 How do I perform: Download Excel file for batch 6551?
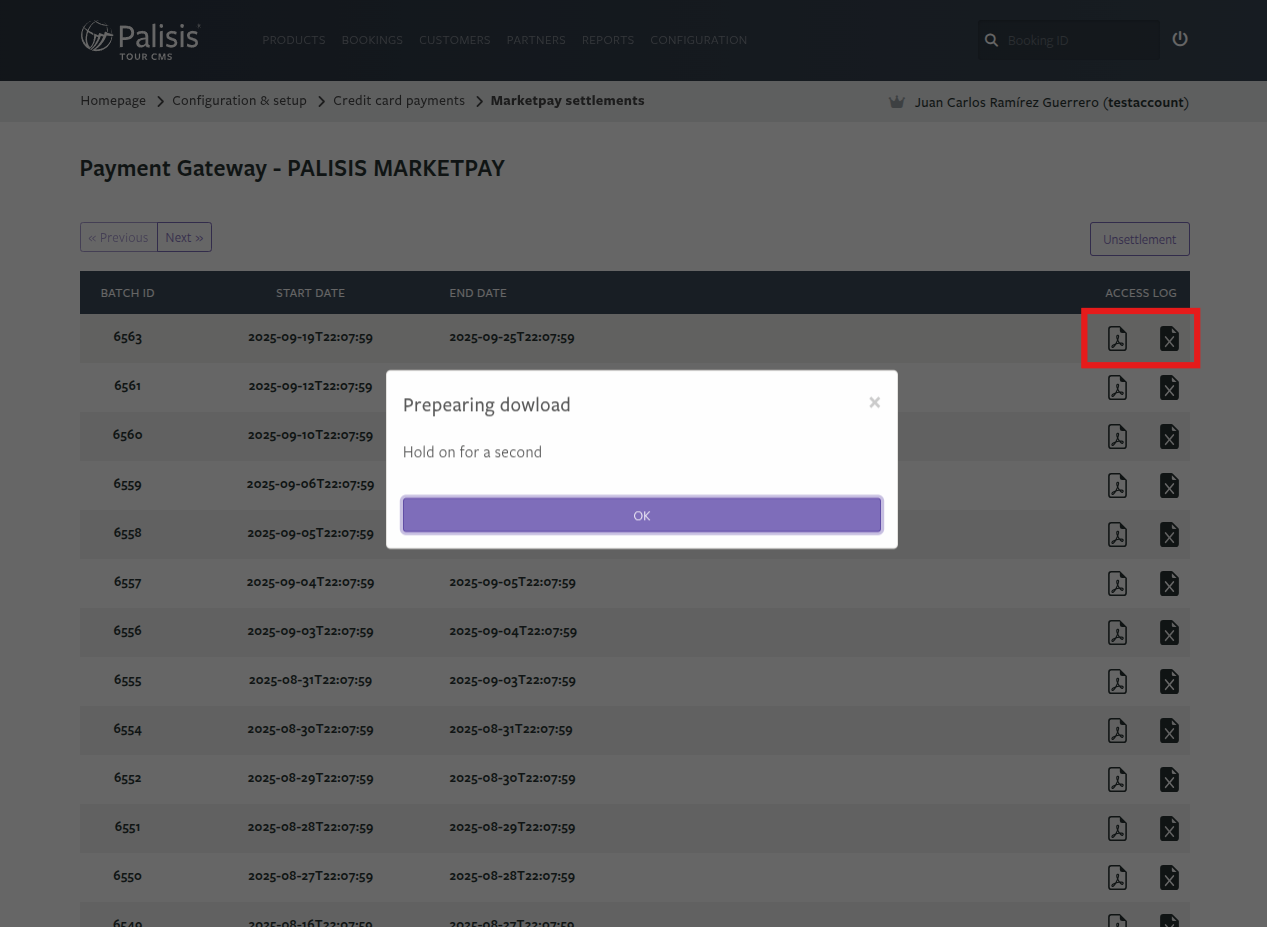point(1169,829)
